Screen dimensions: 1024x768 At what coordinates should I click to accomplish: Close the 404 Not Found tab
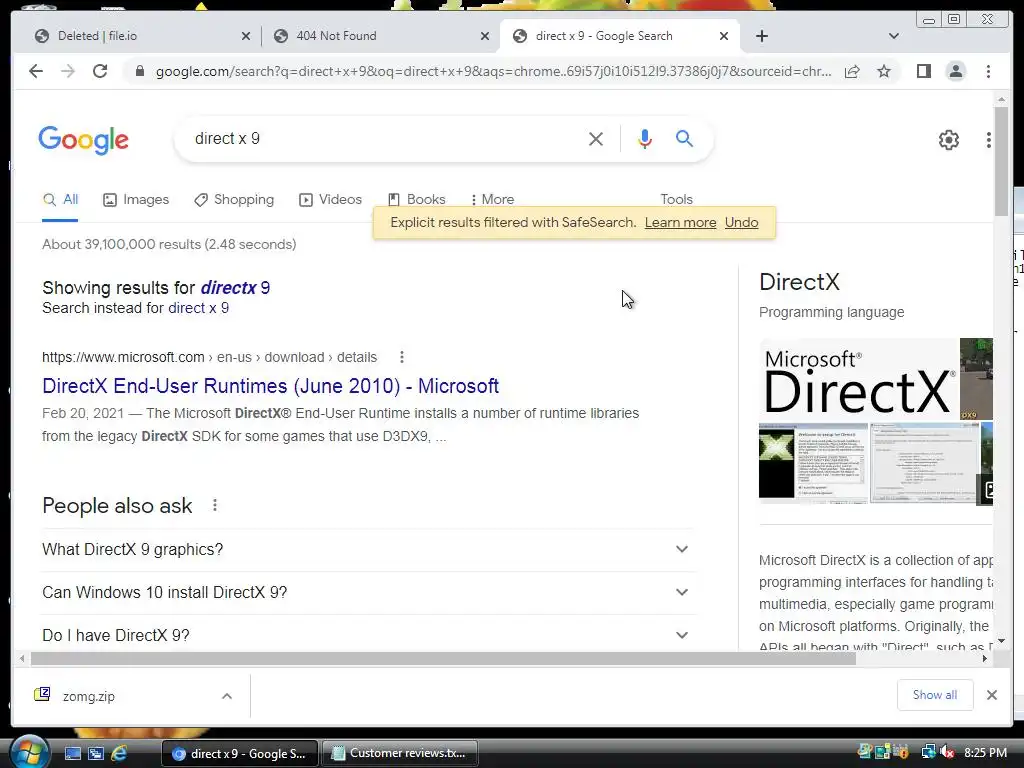click(x=485, y=37)
